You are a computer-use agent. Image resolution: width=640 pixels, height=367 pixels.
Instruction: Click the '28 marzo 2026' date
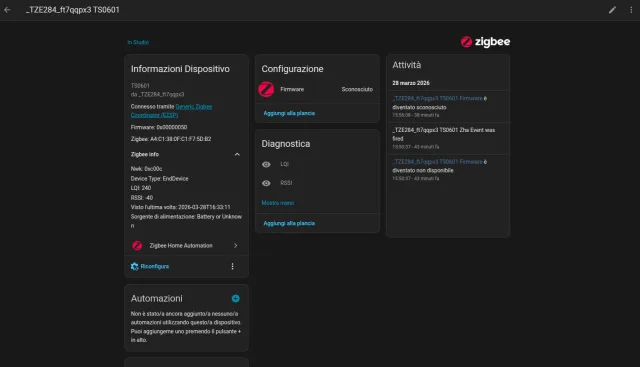coord(411,83)
